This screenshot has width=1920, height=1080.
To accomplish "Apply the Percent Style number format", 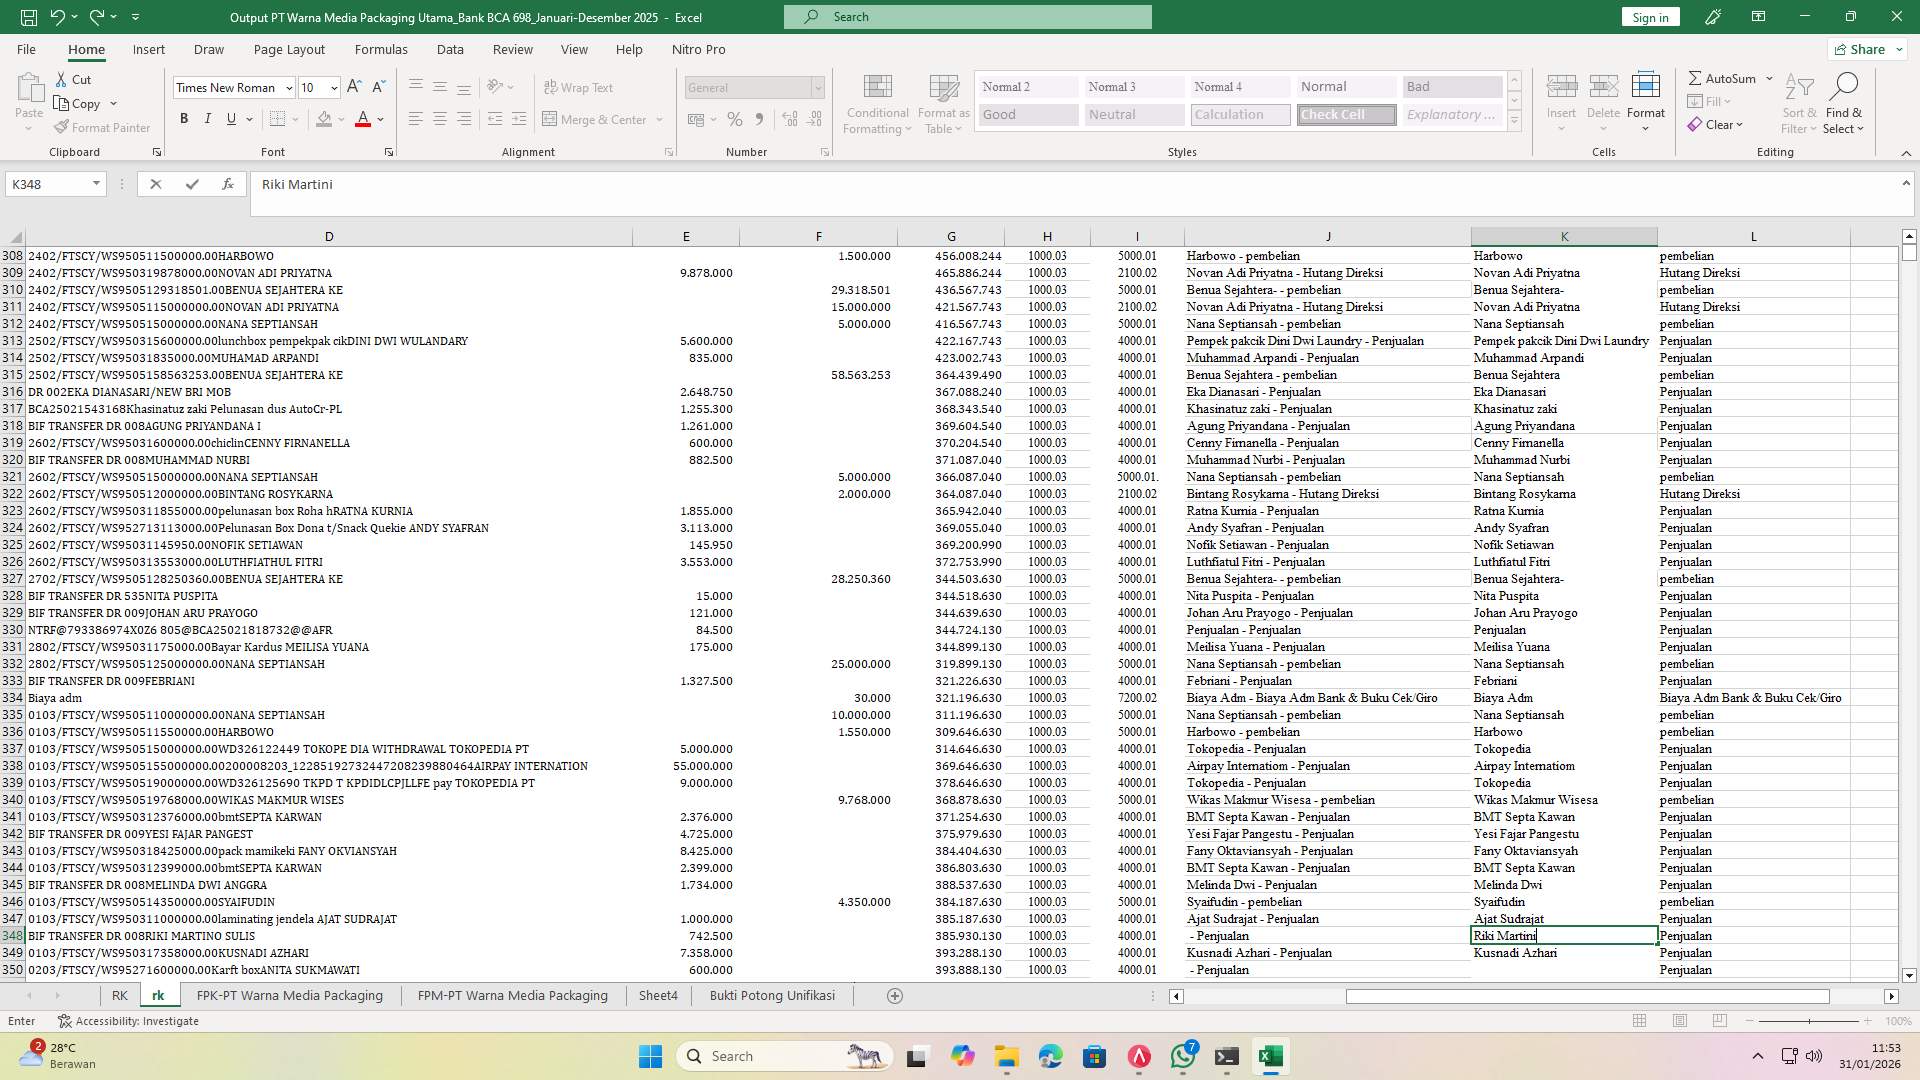I will 735,118.
